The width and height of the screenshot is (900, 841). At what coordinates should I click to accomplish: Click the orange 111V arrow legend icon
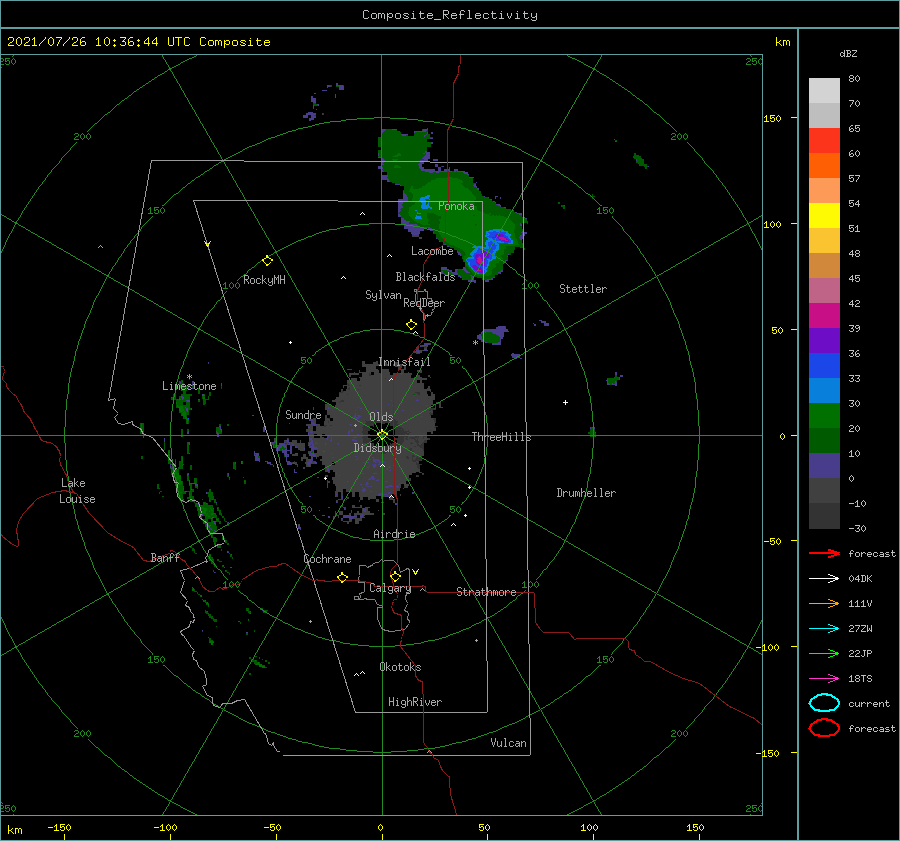click(824, 603)
